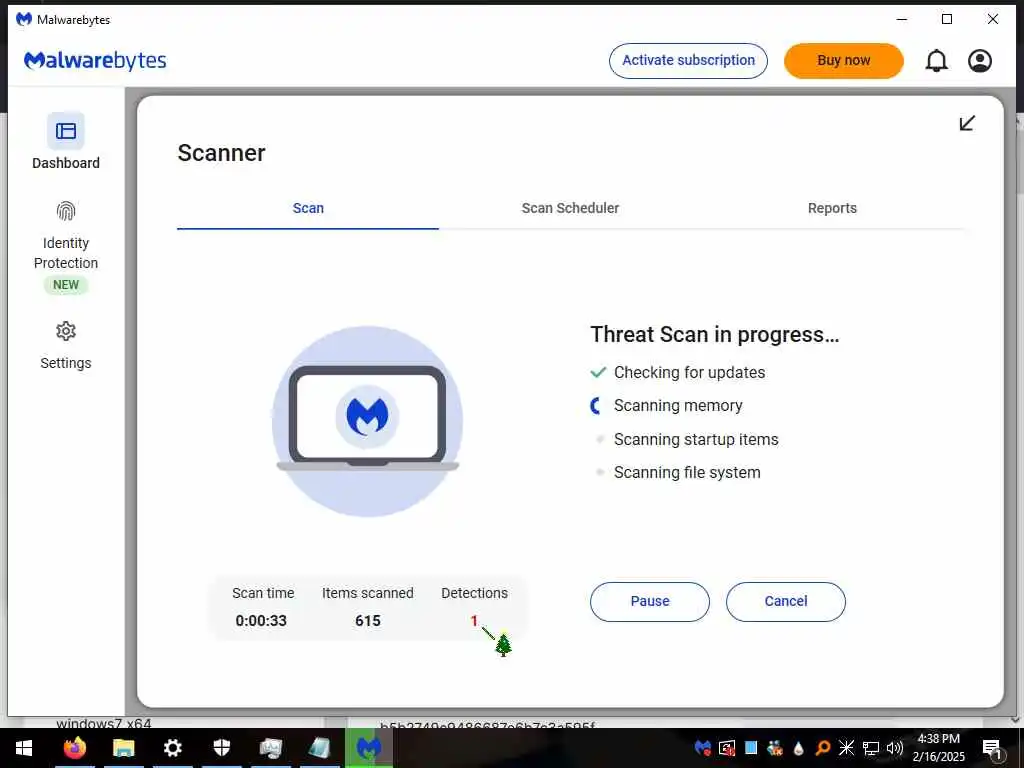This screenshot has width=1024, height=768.
Task: Click the Malwarebytes logo in the header
Action: pyautogui.click(x=95, y=61)
